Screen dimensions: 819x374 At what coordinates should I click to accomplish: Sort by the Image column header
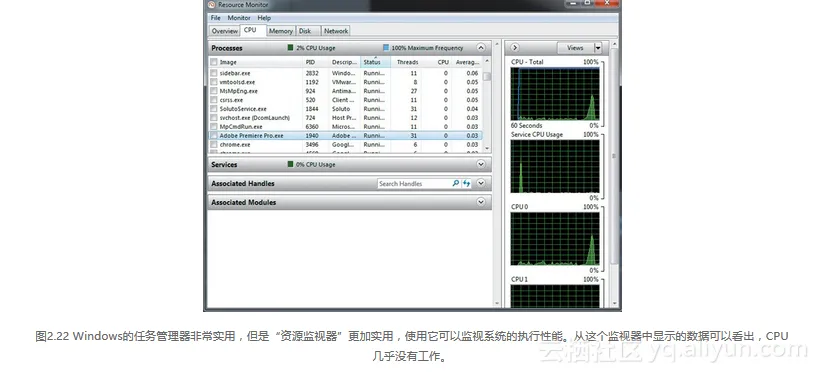[x=256, y=62]
